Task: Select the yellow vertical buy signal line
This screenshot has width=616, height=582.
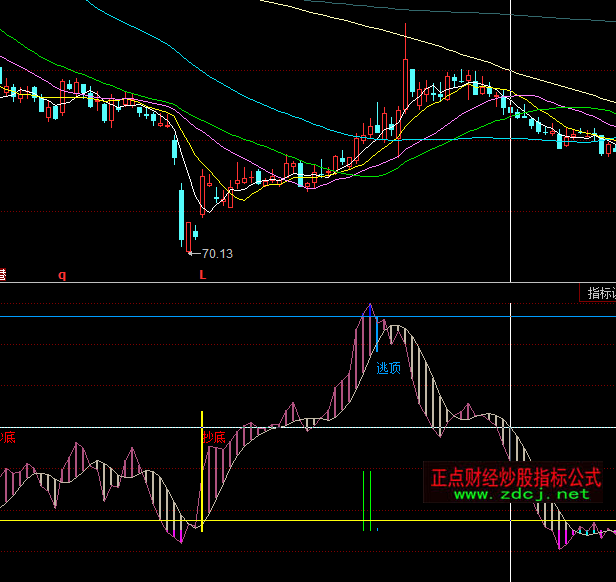Action: [202, 470]
